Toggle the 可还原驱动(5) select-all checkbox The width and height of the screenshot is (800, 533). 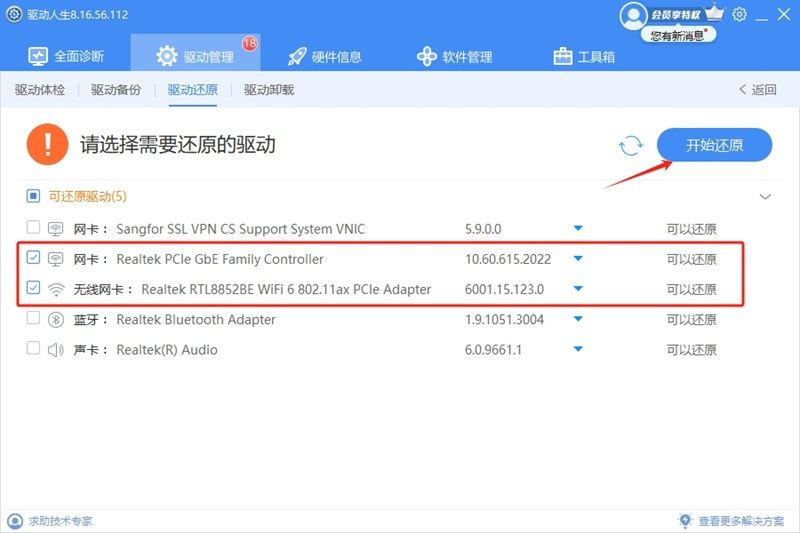33,196
